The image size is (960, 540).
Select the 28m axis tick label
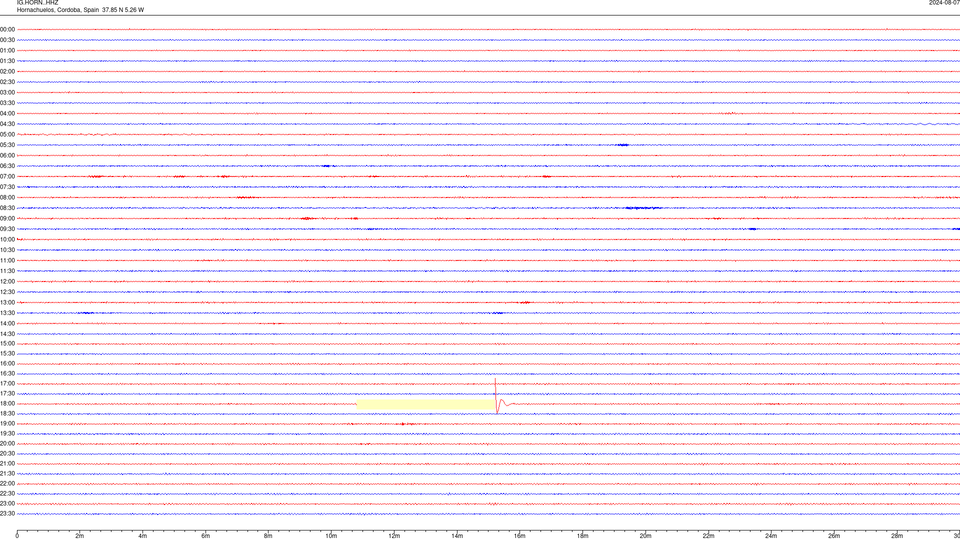point(897,536)
